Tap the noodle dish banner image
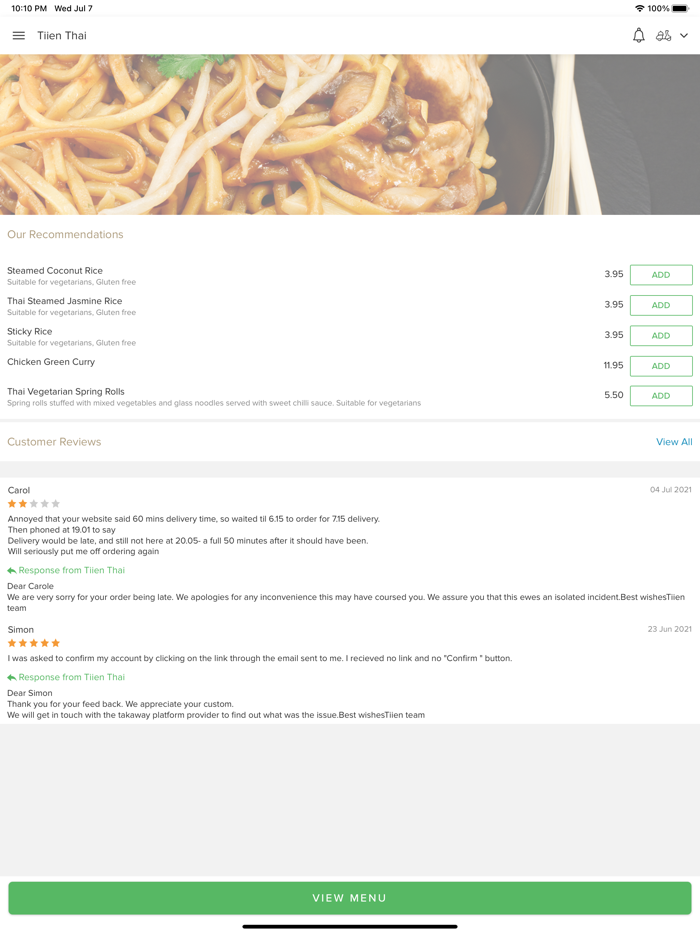 pos(350,134)
